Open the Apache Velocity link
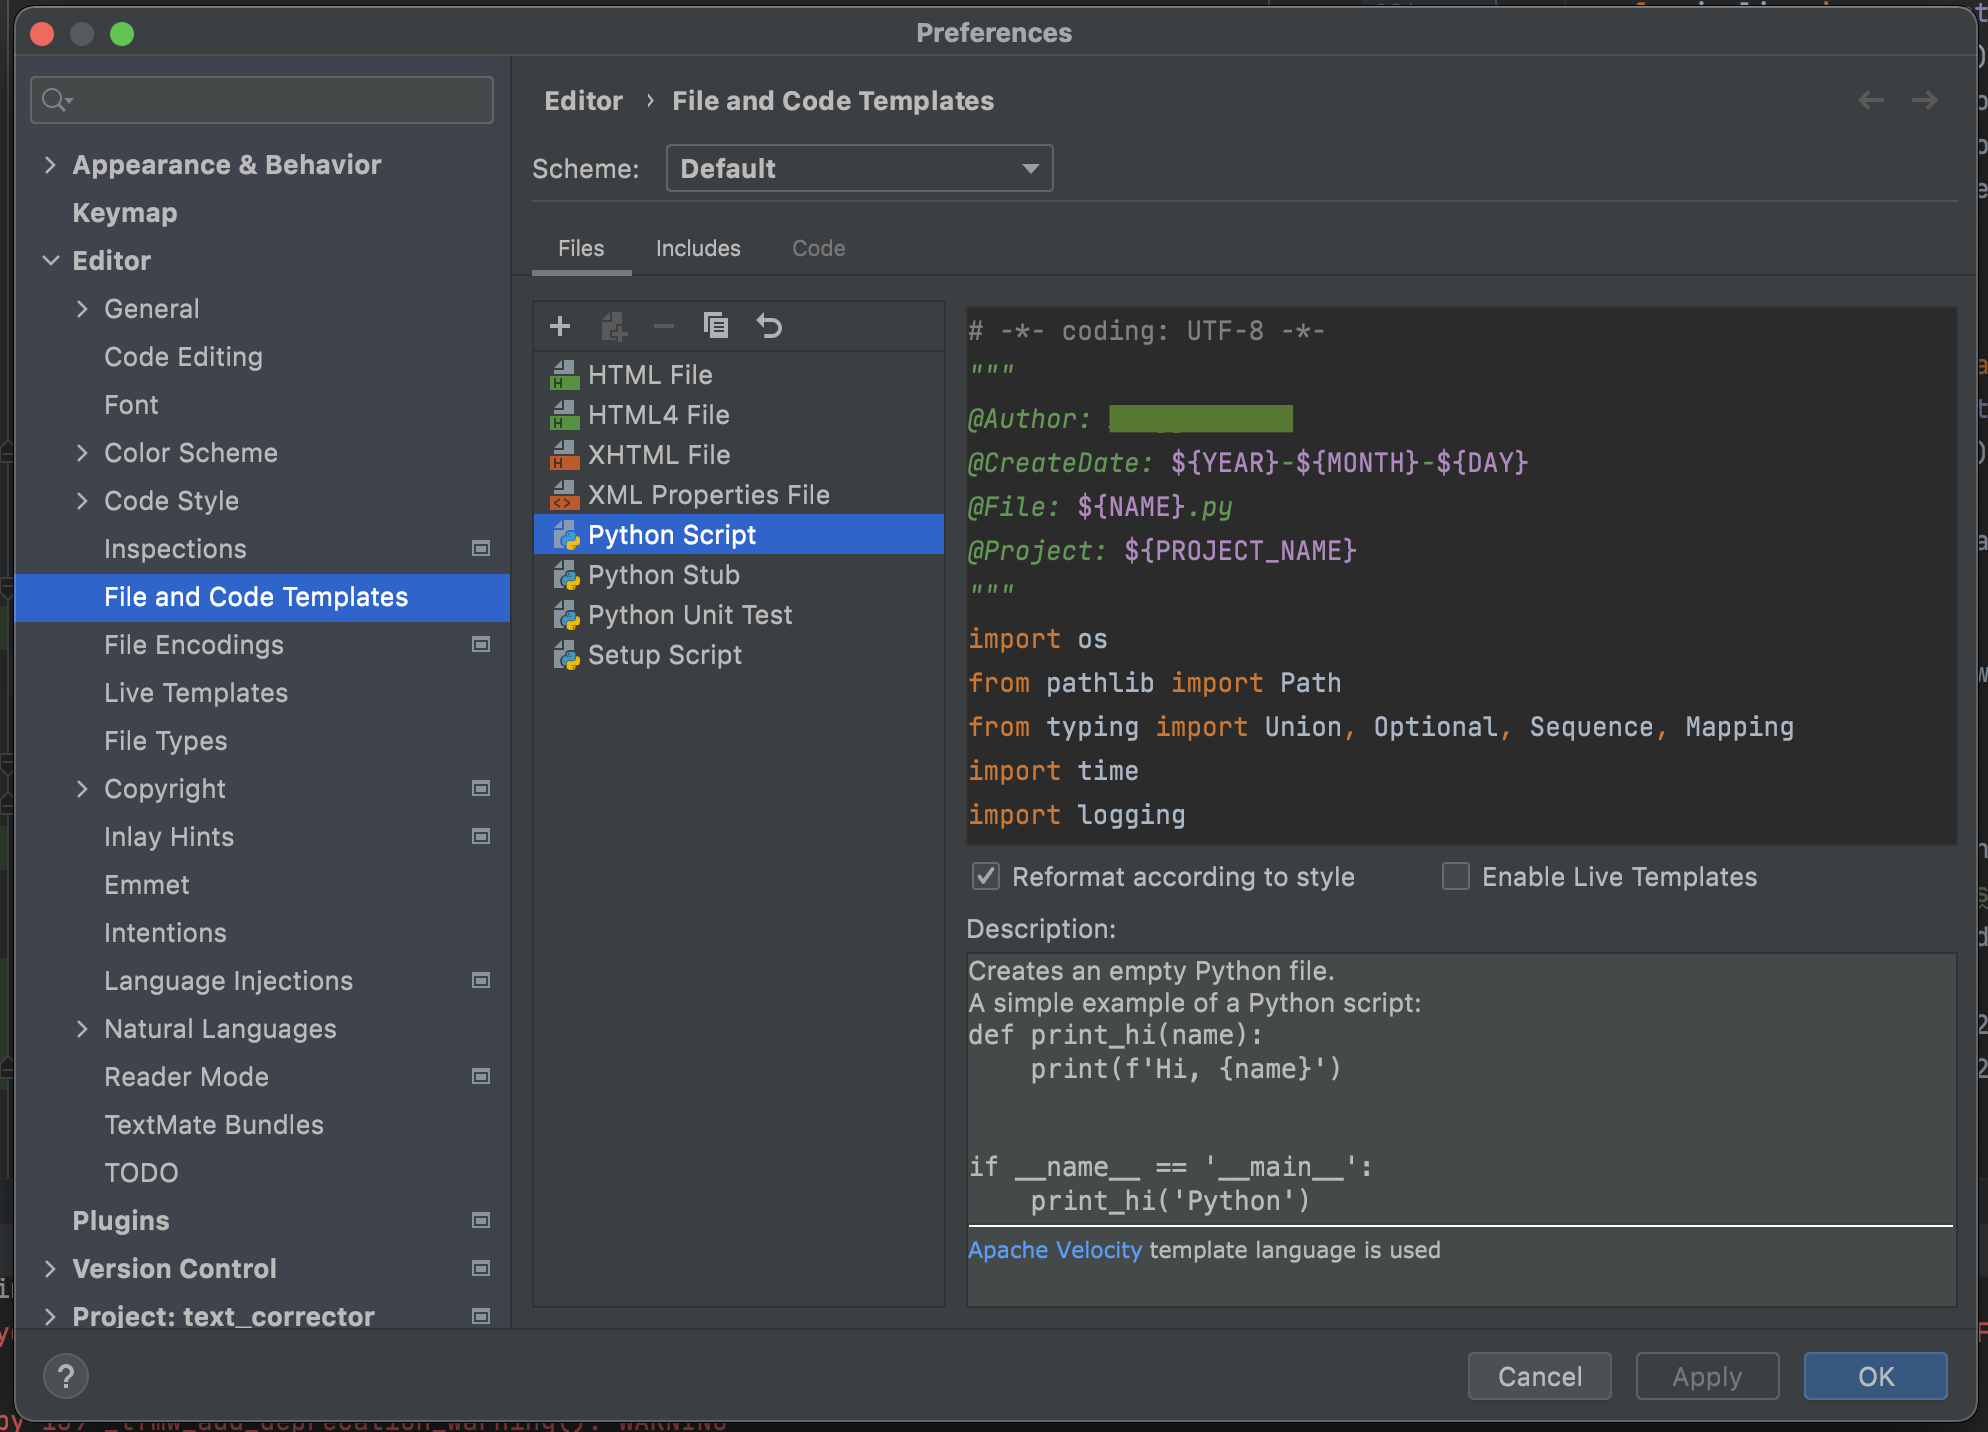 click(1054, 1250)
